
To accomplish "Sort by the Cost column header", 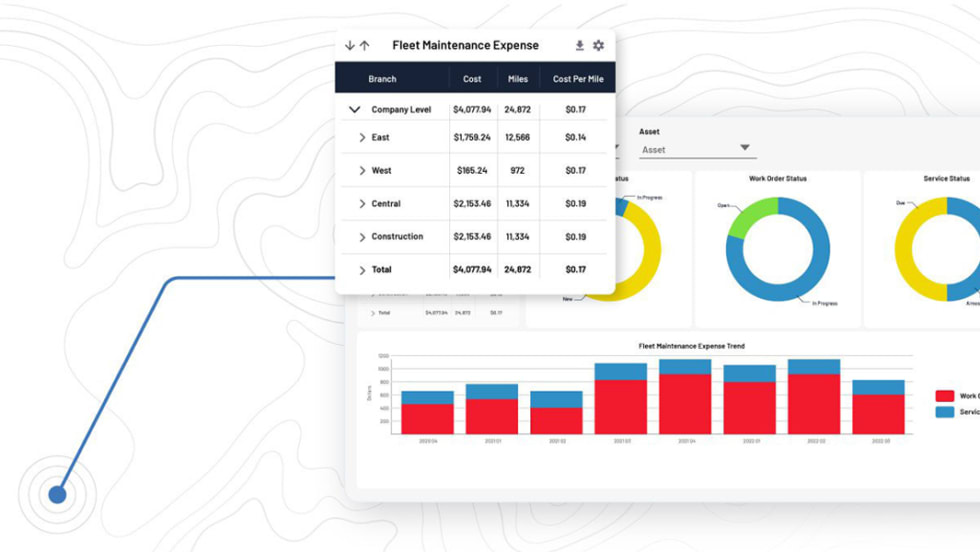I will tap(472, 79).
